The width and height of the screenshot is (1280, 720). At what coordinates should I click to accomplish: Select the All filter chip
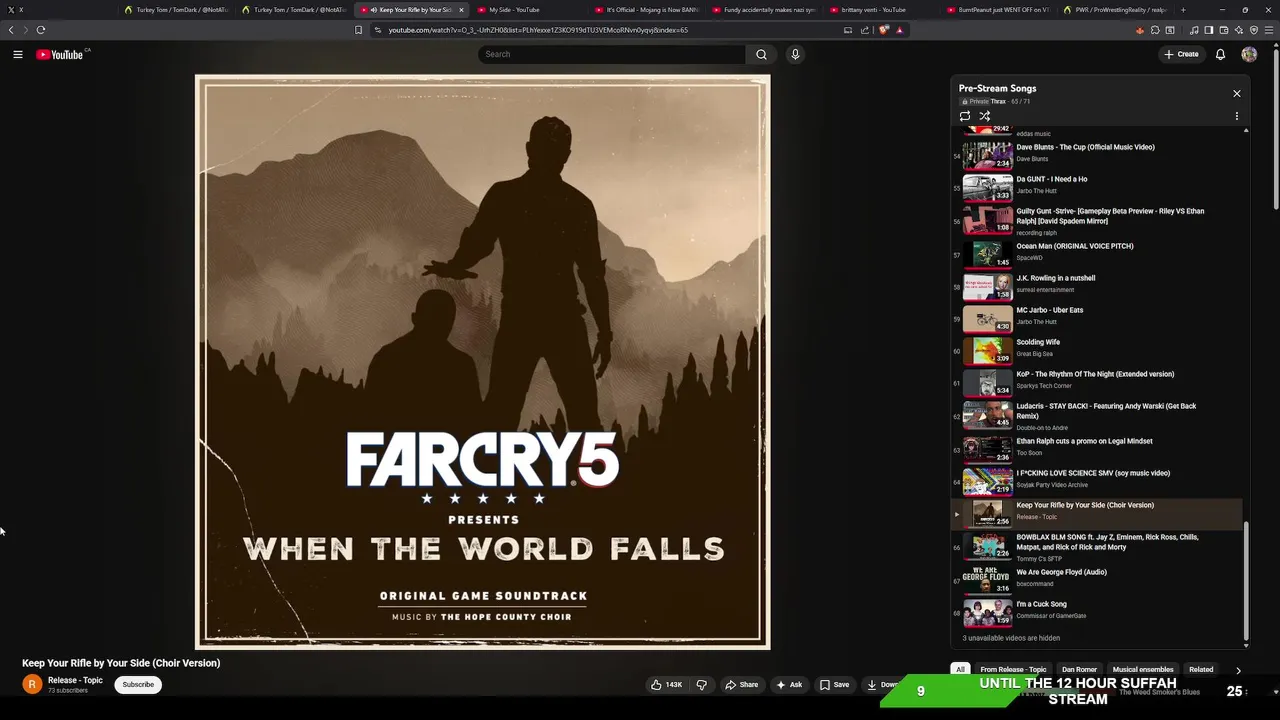pos(960,669)
